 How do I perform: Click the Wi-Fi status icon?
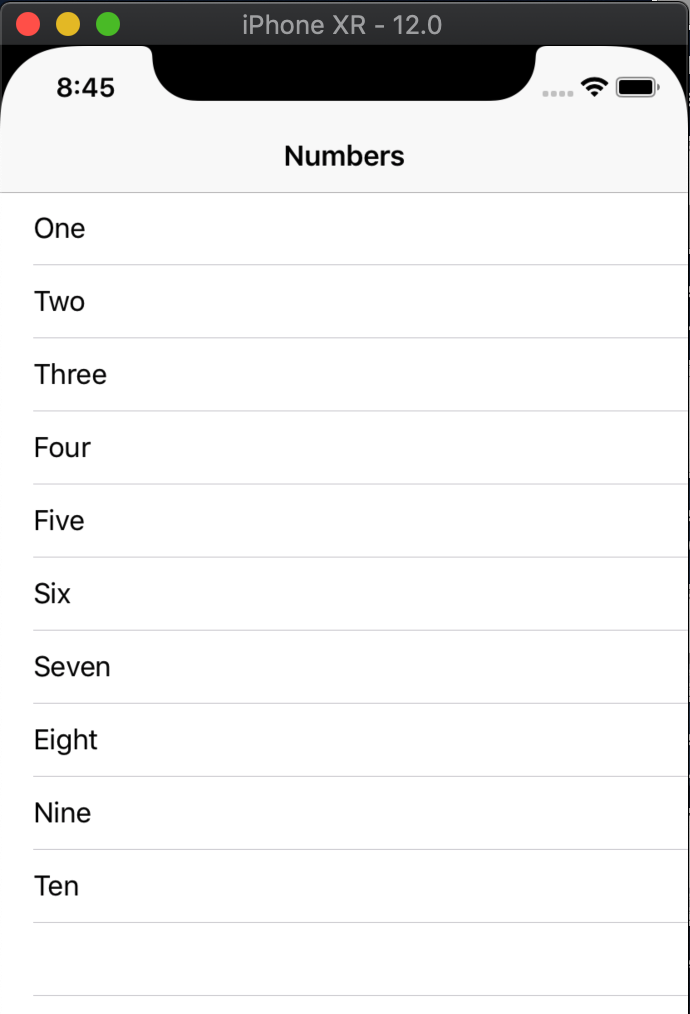(594, 88)
